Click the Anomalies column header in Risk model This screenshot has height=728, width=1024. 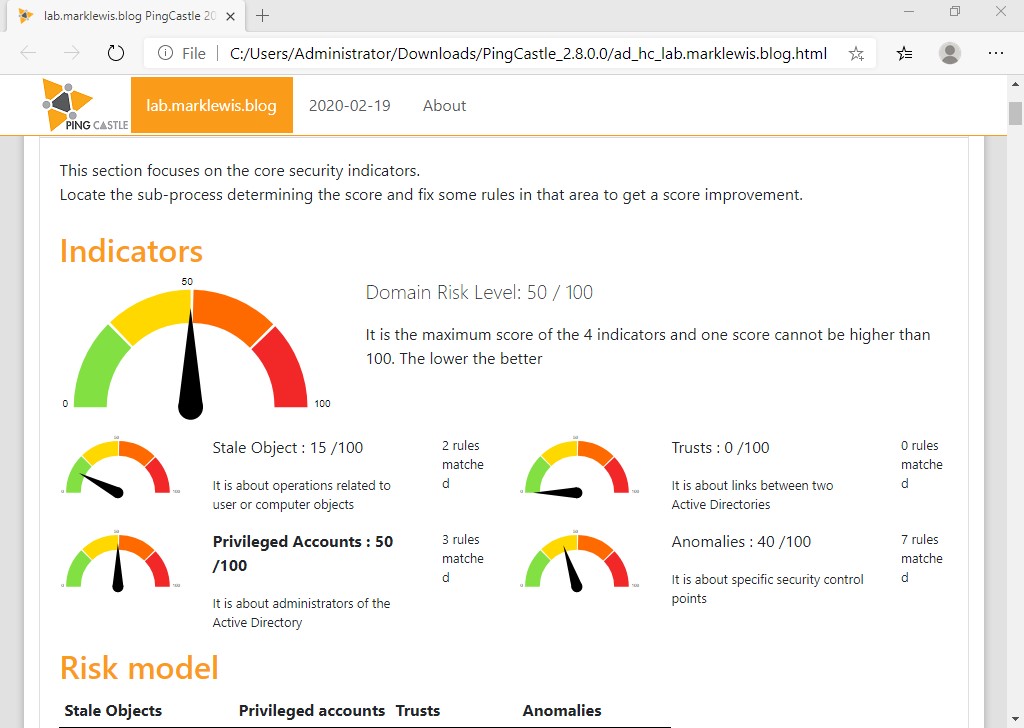coord(562,710)
